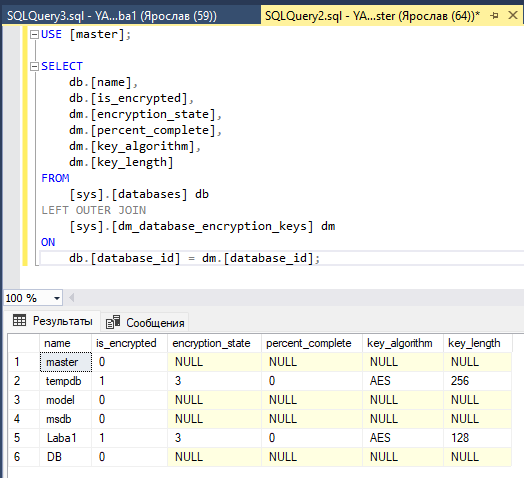Select the name column header
The image size is (524, 478).
pos(66,343)
